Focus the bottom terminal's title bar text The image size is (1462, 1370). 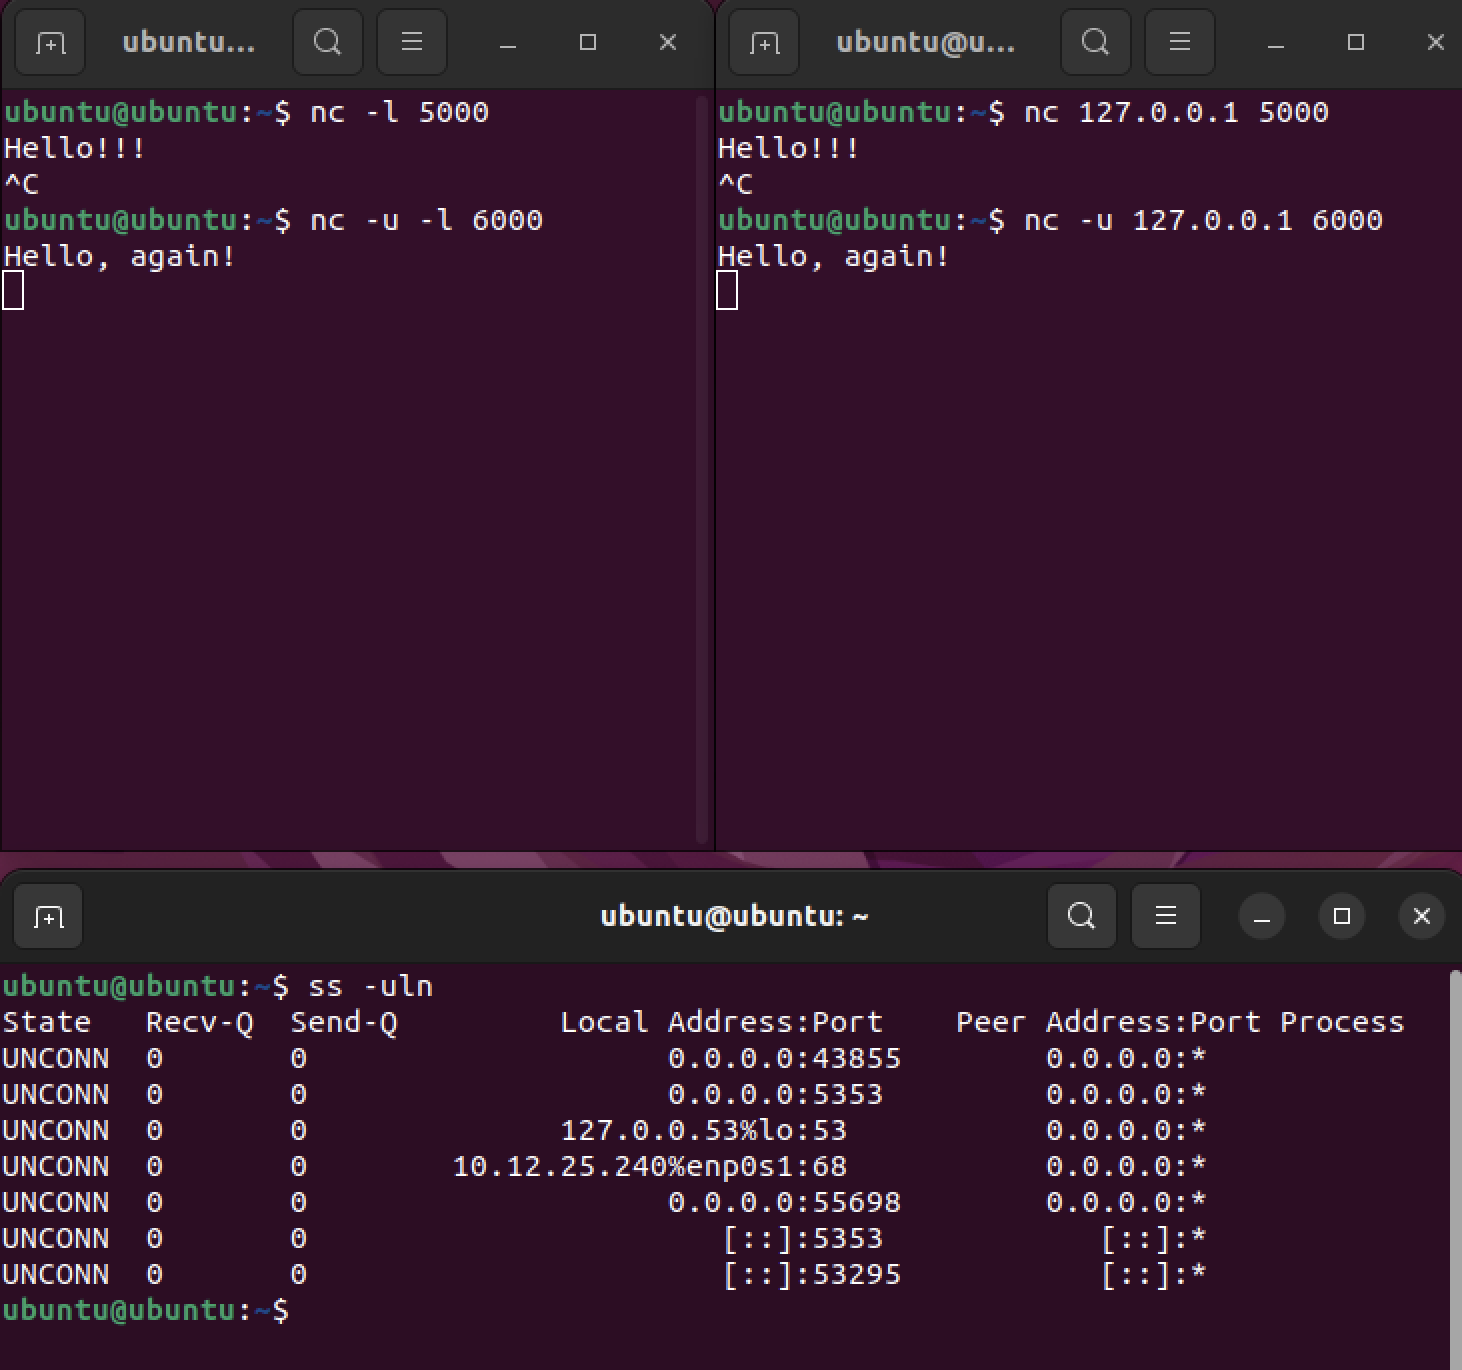pos(734,916)
